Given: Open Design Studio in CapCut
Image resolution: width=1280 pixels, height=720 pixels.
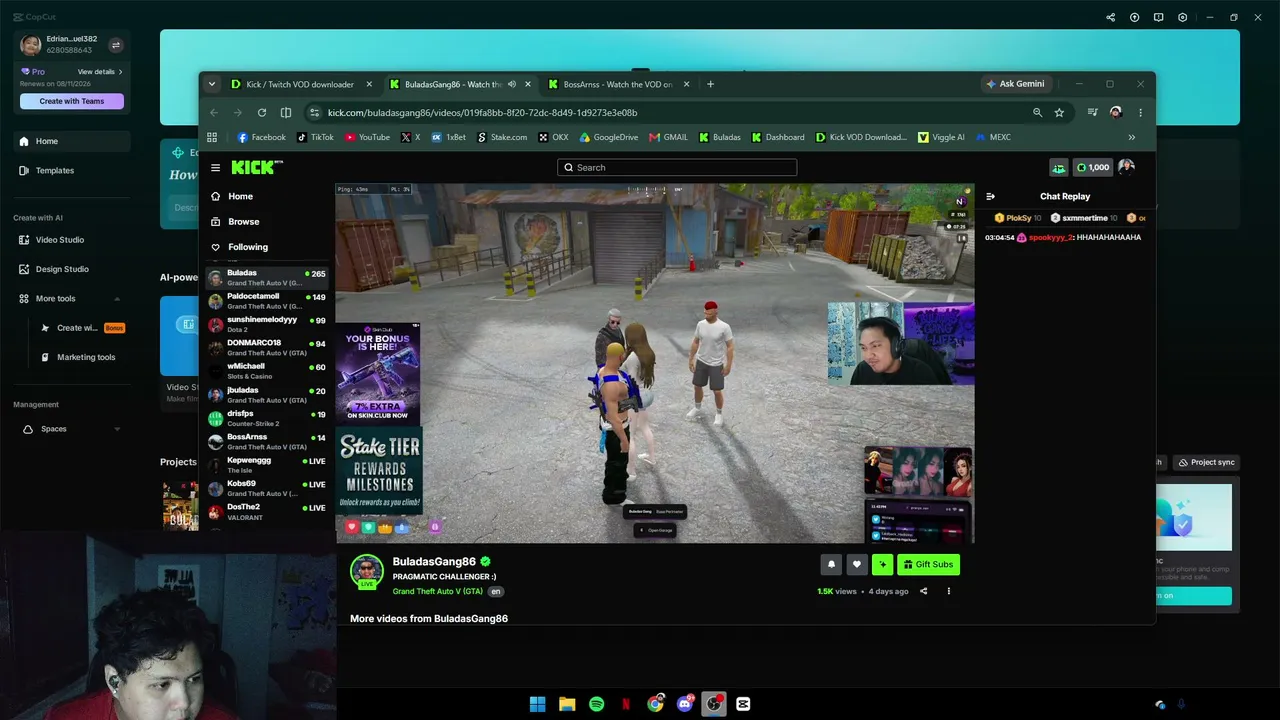Looking at the screenshot, I should [62, 269].
